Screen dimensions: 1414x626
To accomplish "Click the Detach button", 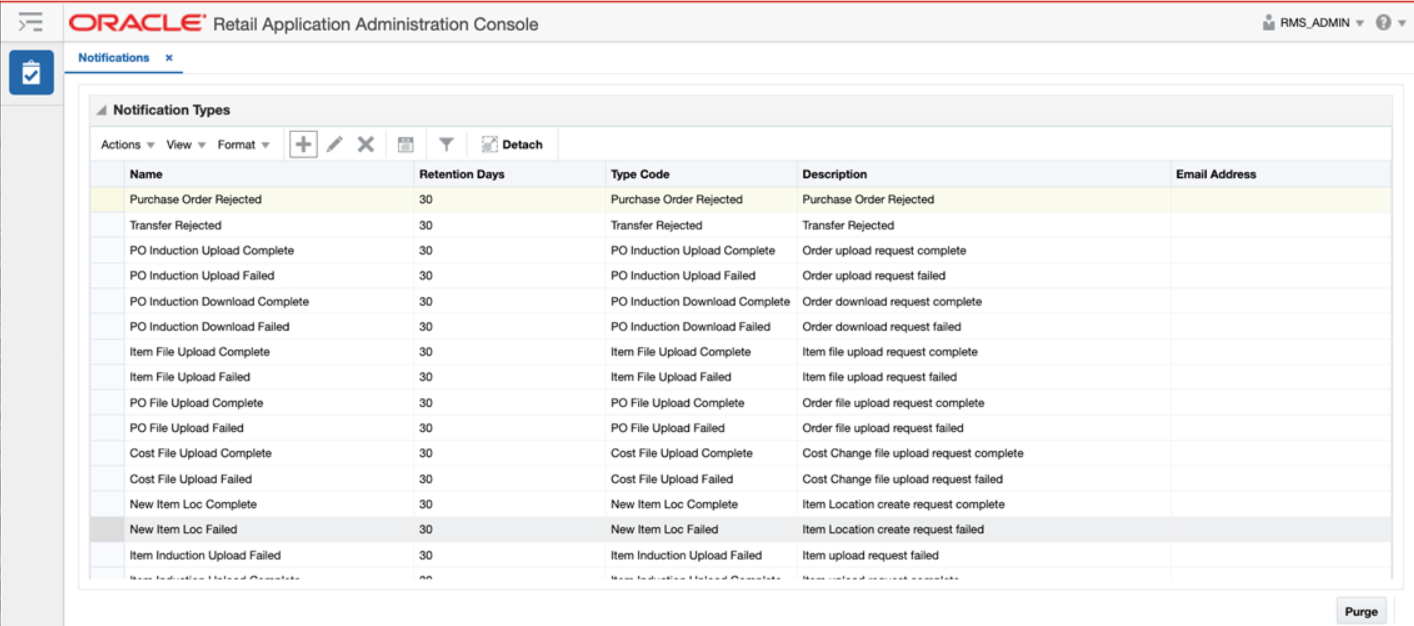I will 512,145.
